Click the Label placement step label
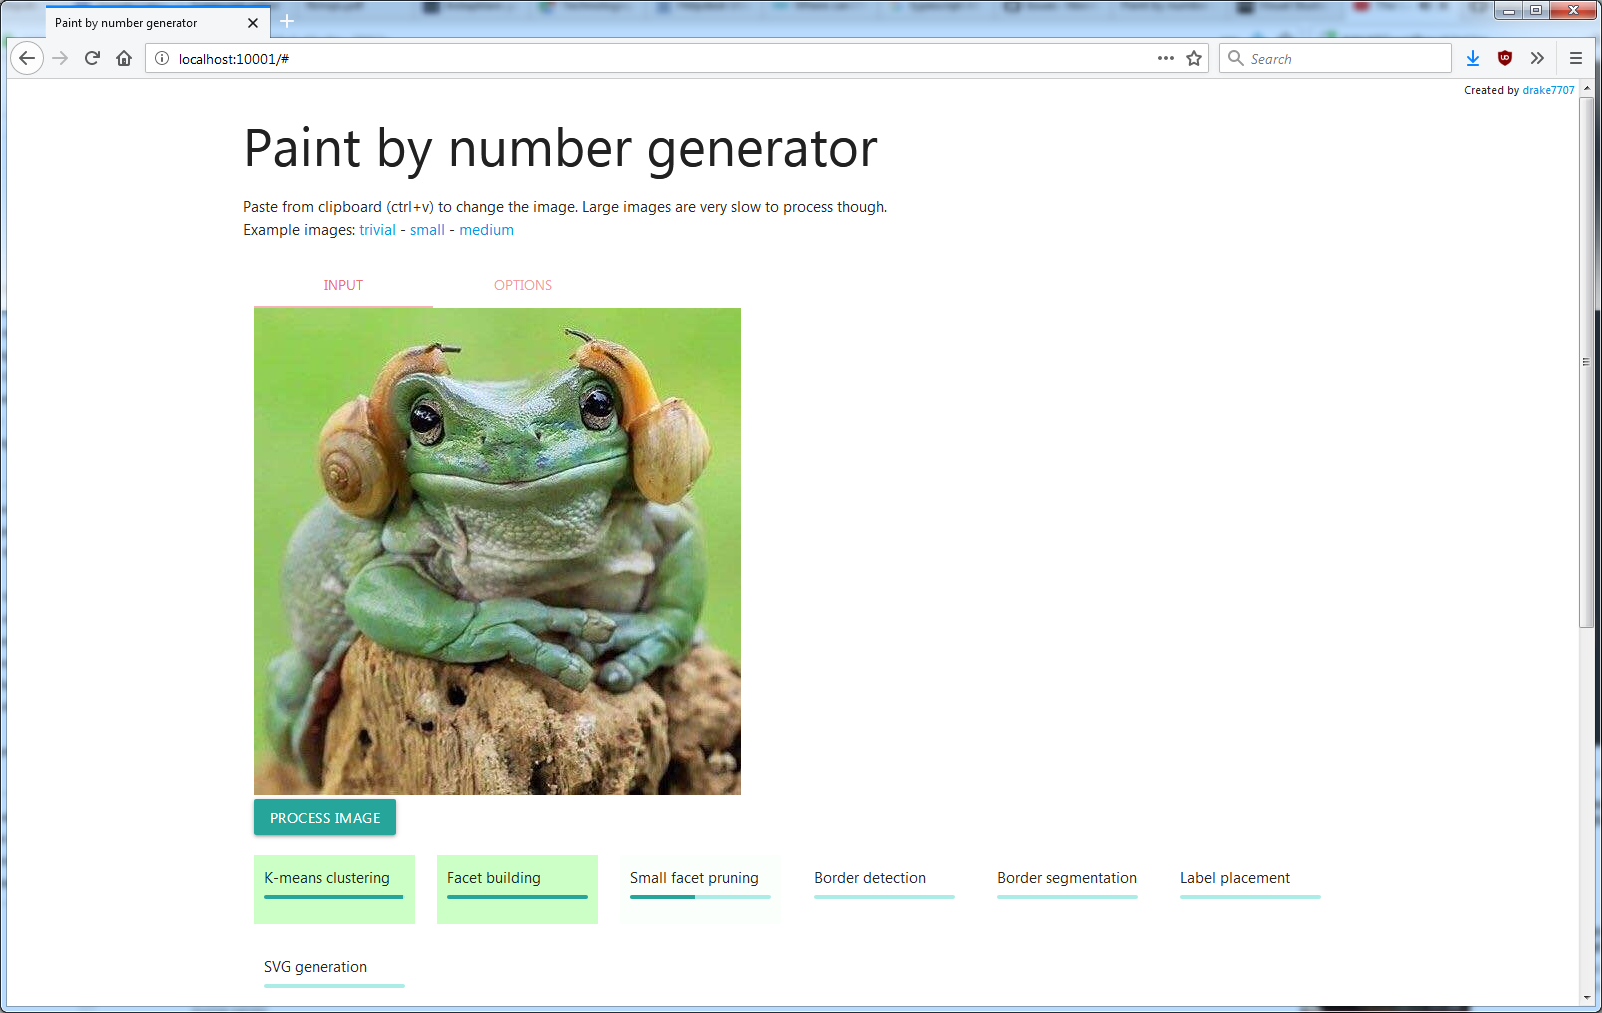The width and height of the screenshot is (1602, 1013). pos(1235,878)
